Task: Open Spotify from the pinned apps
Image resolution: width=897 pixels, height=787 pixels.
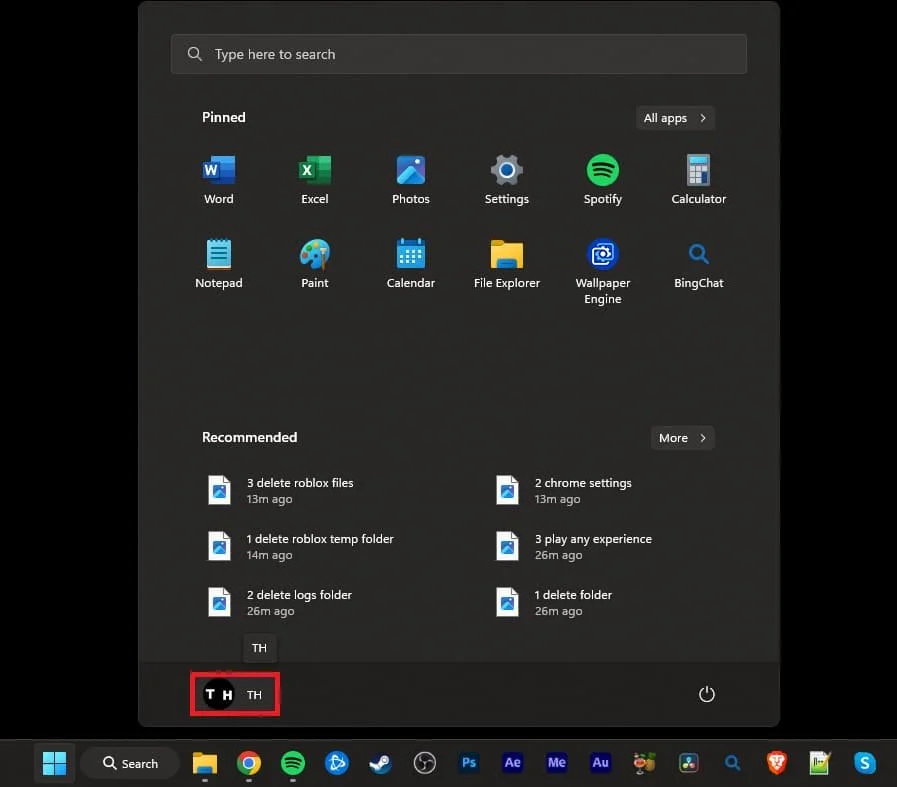Action: [602, 172]
